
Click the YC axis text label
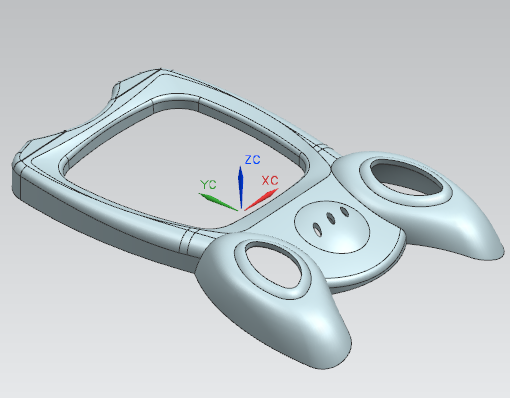(x=208, y=184)
